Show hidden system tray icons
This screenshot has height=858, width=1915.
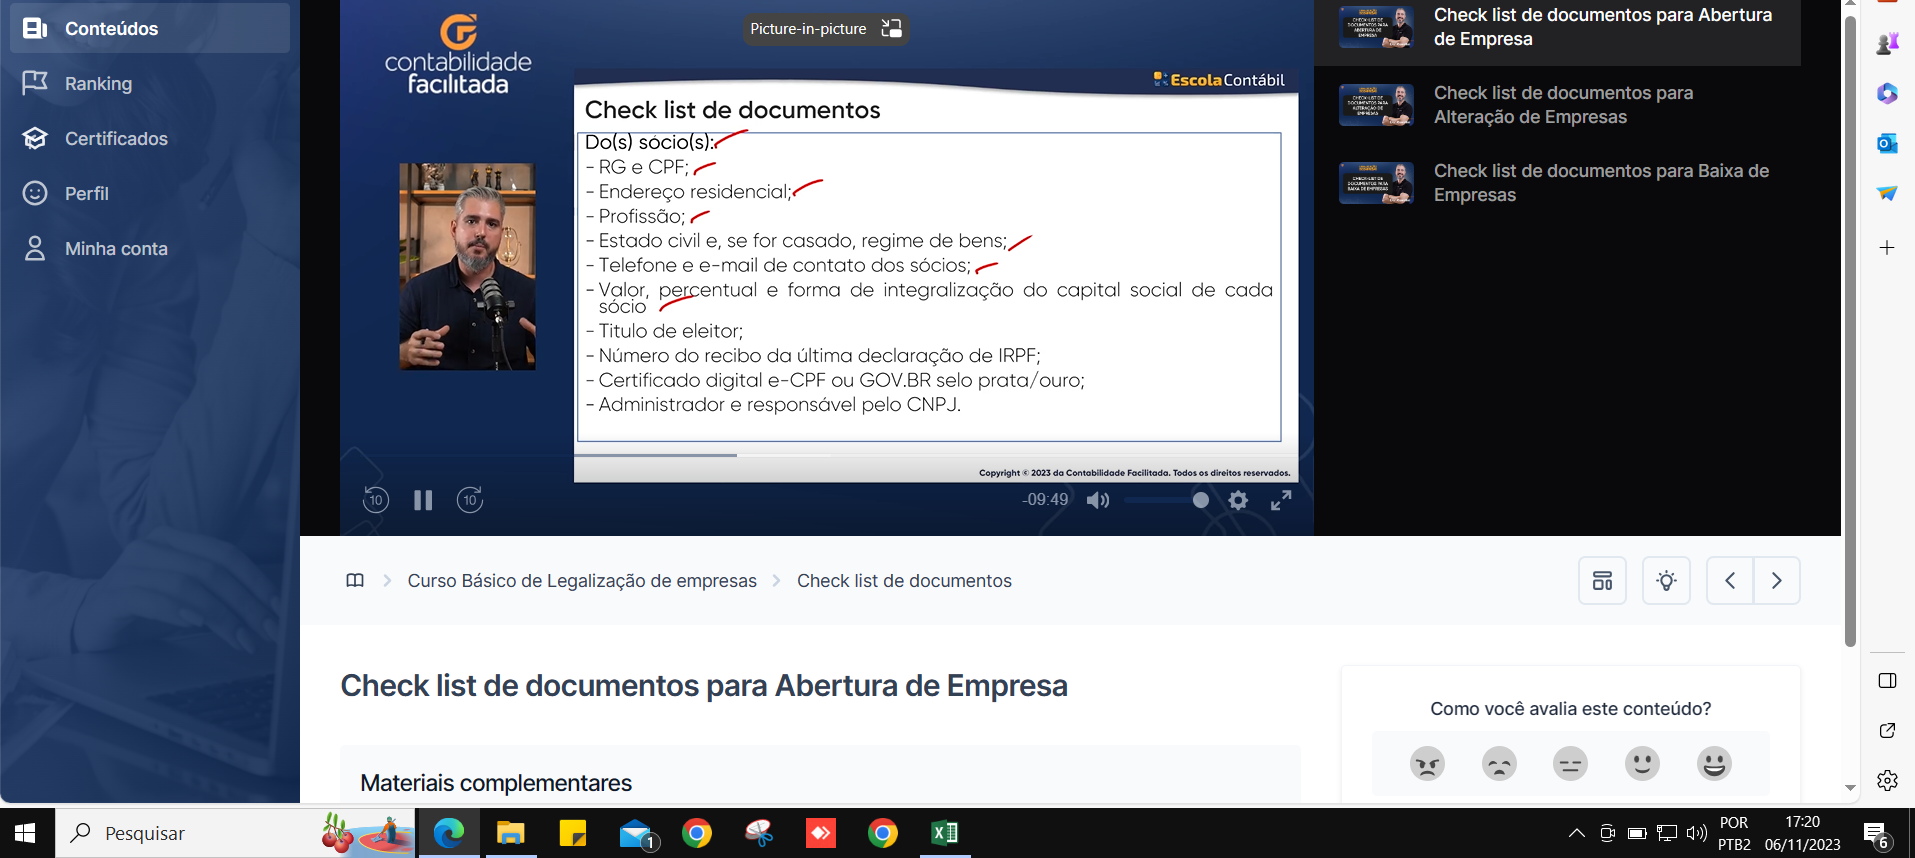pyautogui.click(x=1576, y=833)
